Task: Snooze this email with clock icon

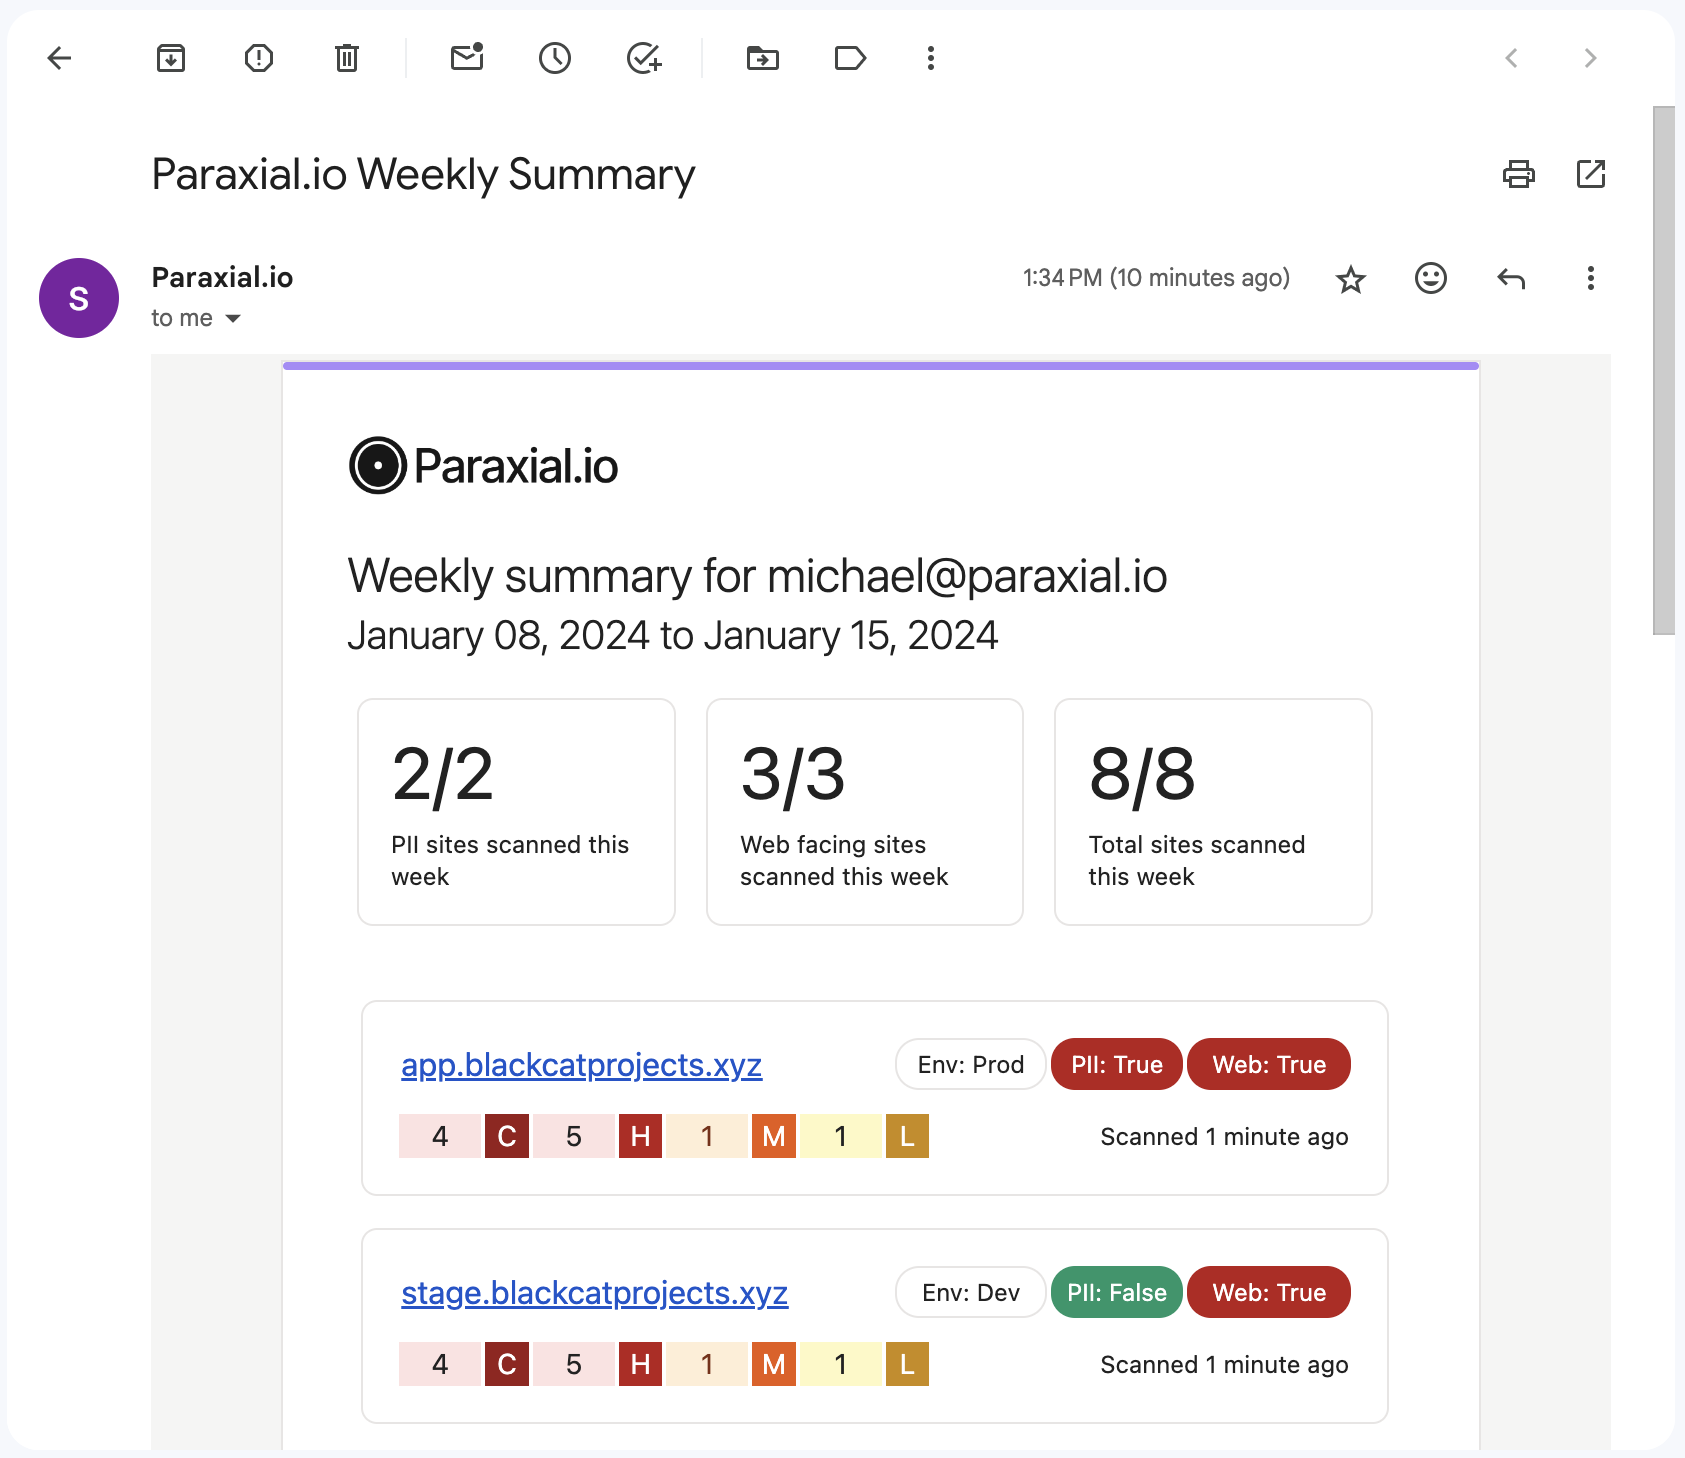Action: pos(555,58)
